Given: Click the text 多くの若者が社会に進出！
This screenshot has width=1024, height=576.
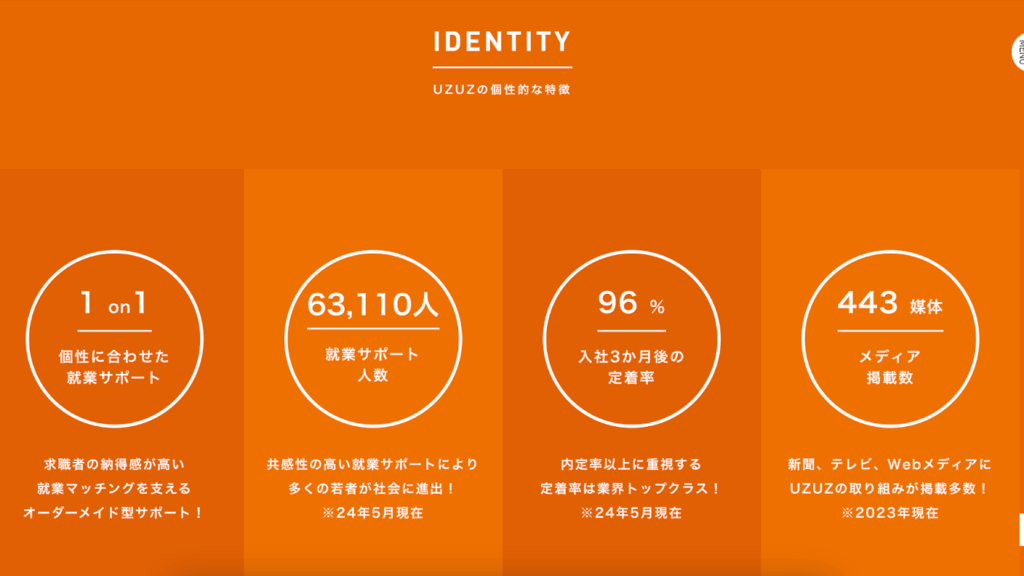Looking at the screenshot, I should (x=373, y=488).
